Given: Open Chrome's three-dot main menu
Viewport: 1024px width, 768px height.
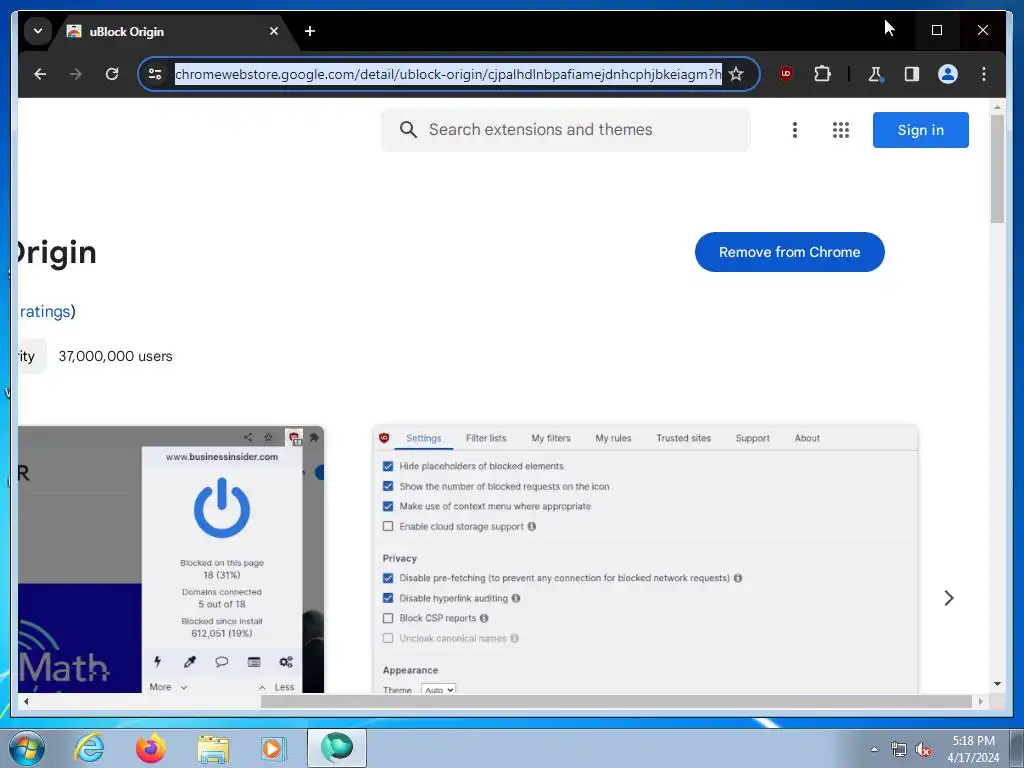Looking at the screenshot, I should click(984, 74).
